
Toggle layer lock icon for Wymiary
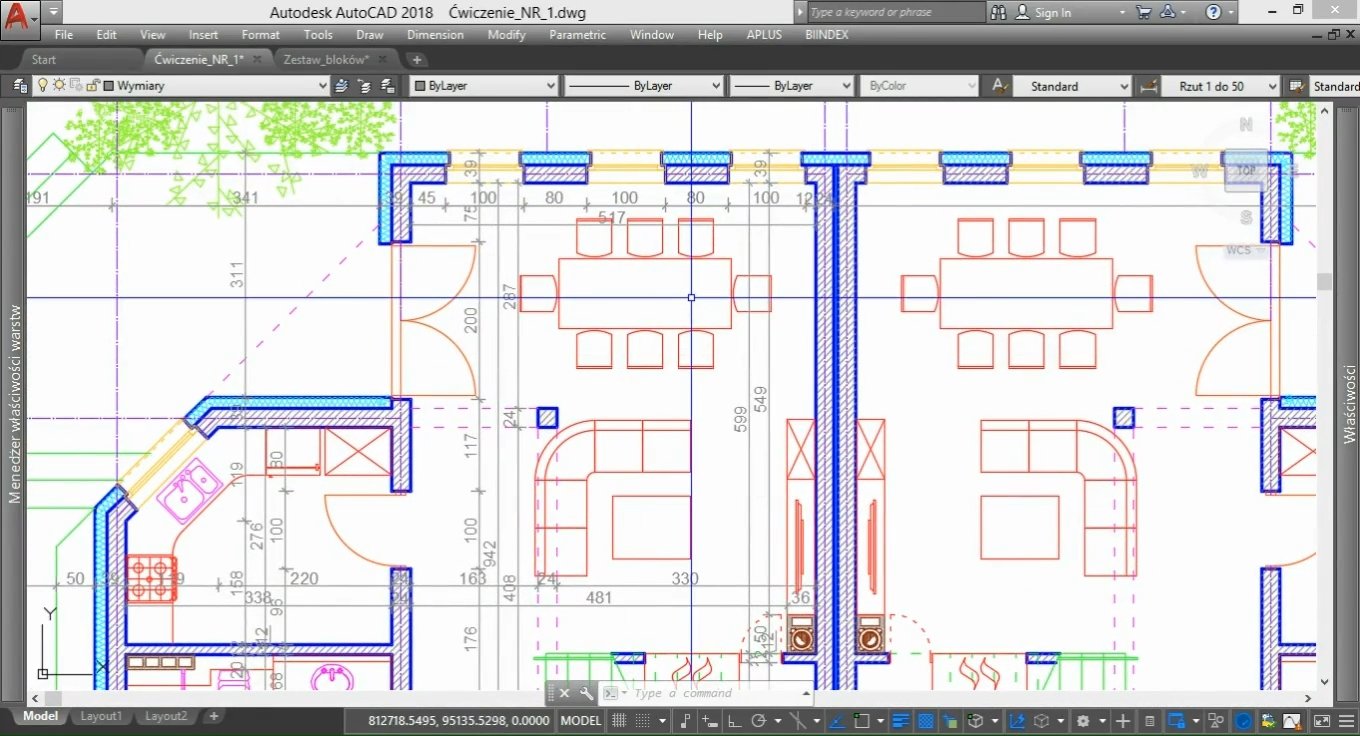92,86
